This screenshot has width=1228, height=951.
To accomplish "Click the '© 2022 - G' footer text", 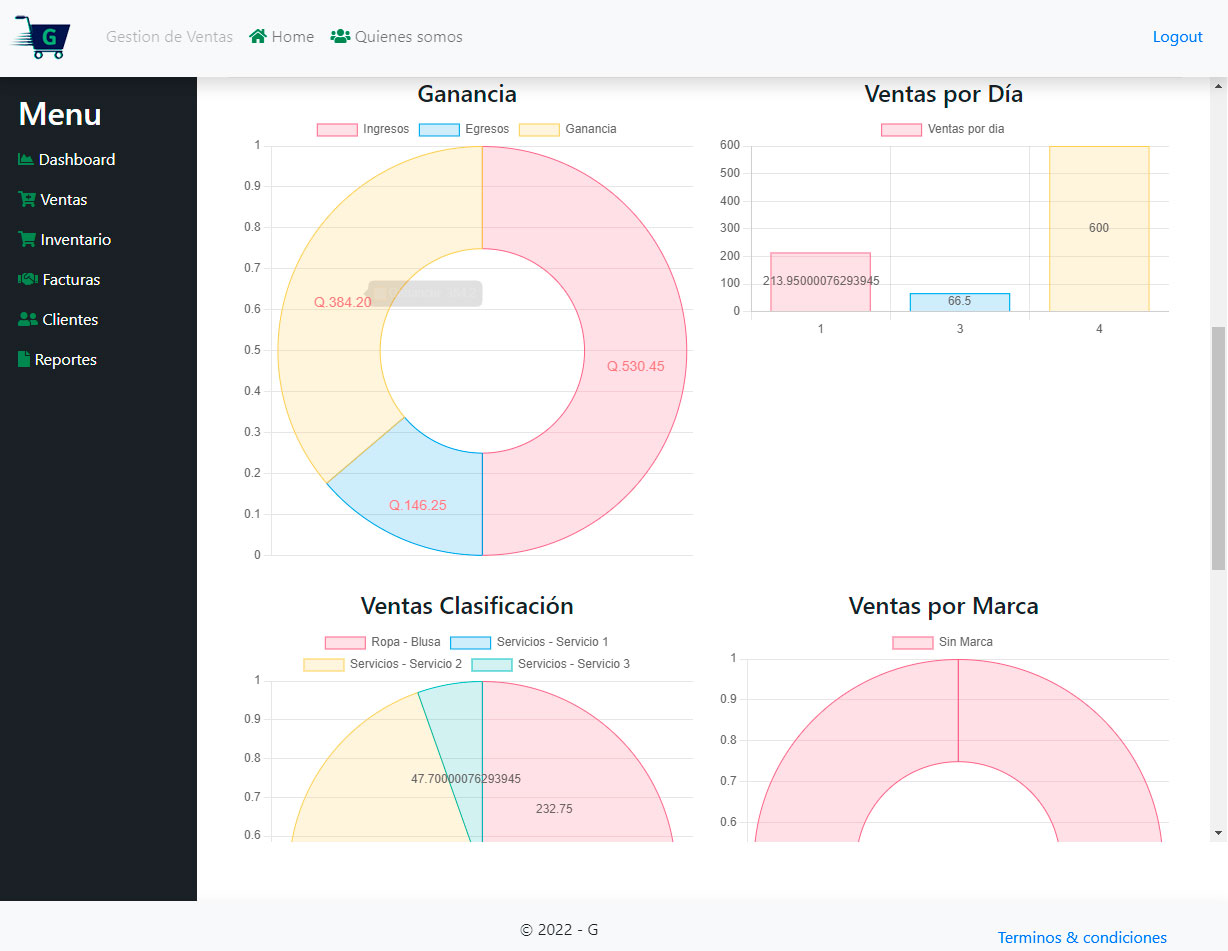I will [560, 930].
